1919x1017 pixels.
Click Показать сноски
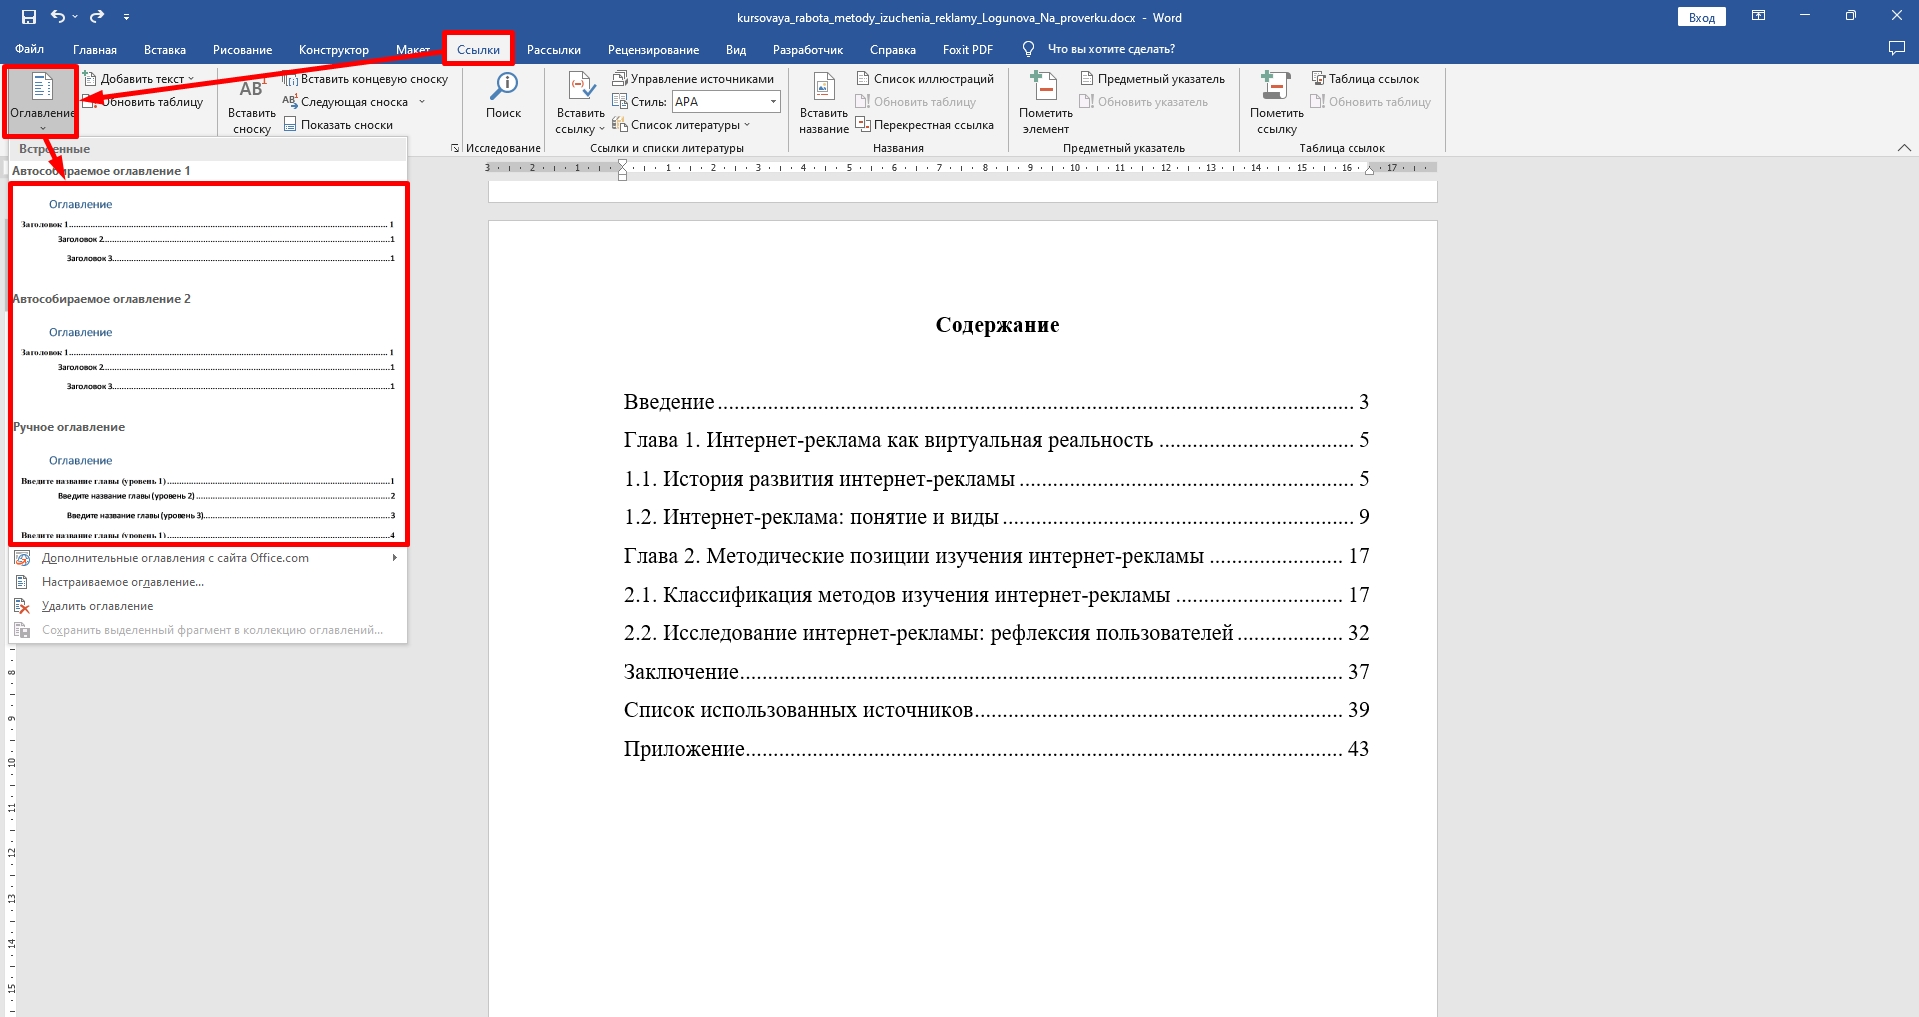pyautogui.click(x=338, y=125)
